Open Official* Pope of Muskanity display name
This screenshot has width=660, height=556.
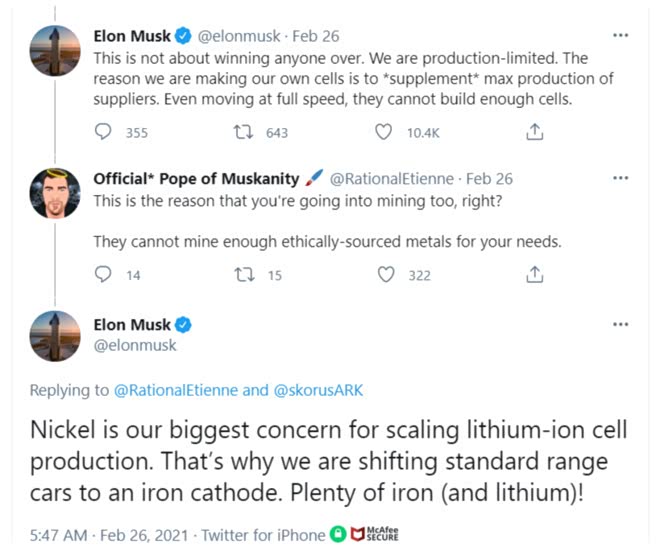(195, 178)
